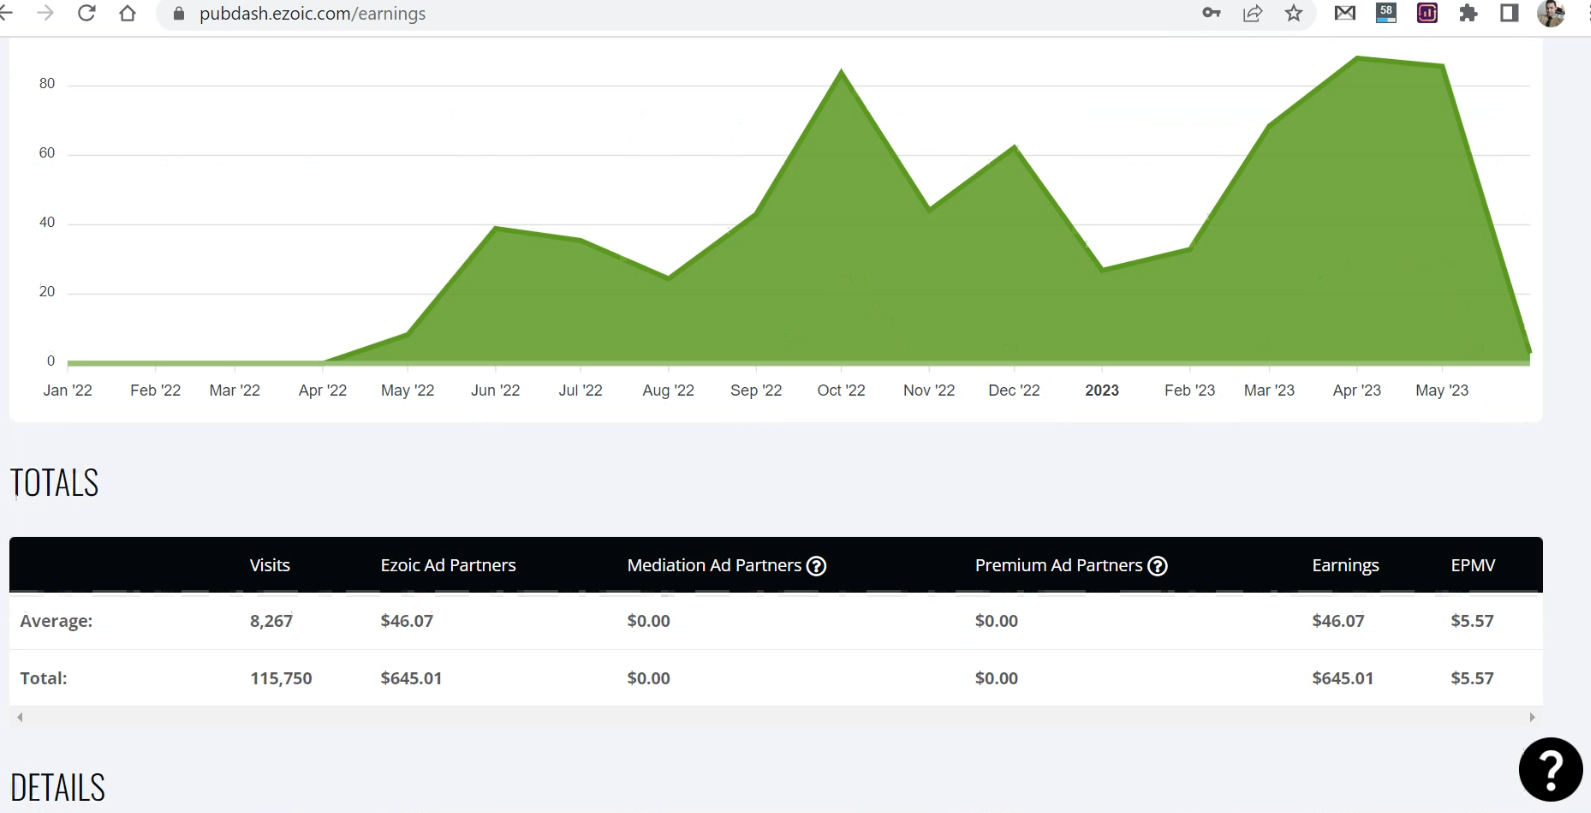Screen dimensions: 1591x813
Task: Click the 80 value on the y-axis
Action: click(x=47, y=83)
